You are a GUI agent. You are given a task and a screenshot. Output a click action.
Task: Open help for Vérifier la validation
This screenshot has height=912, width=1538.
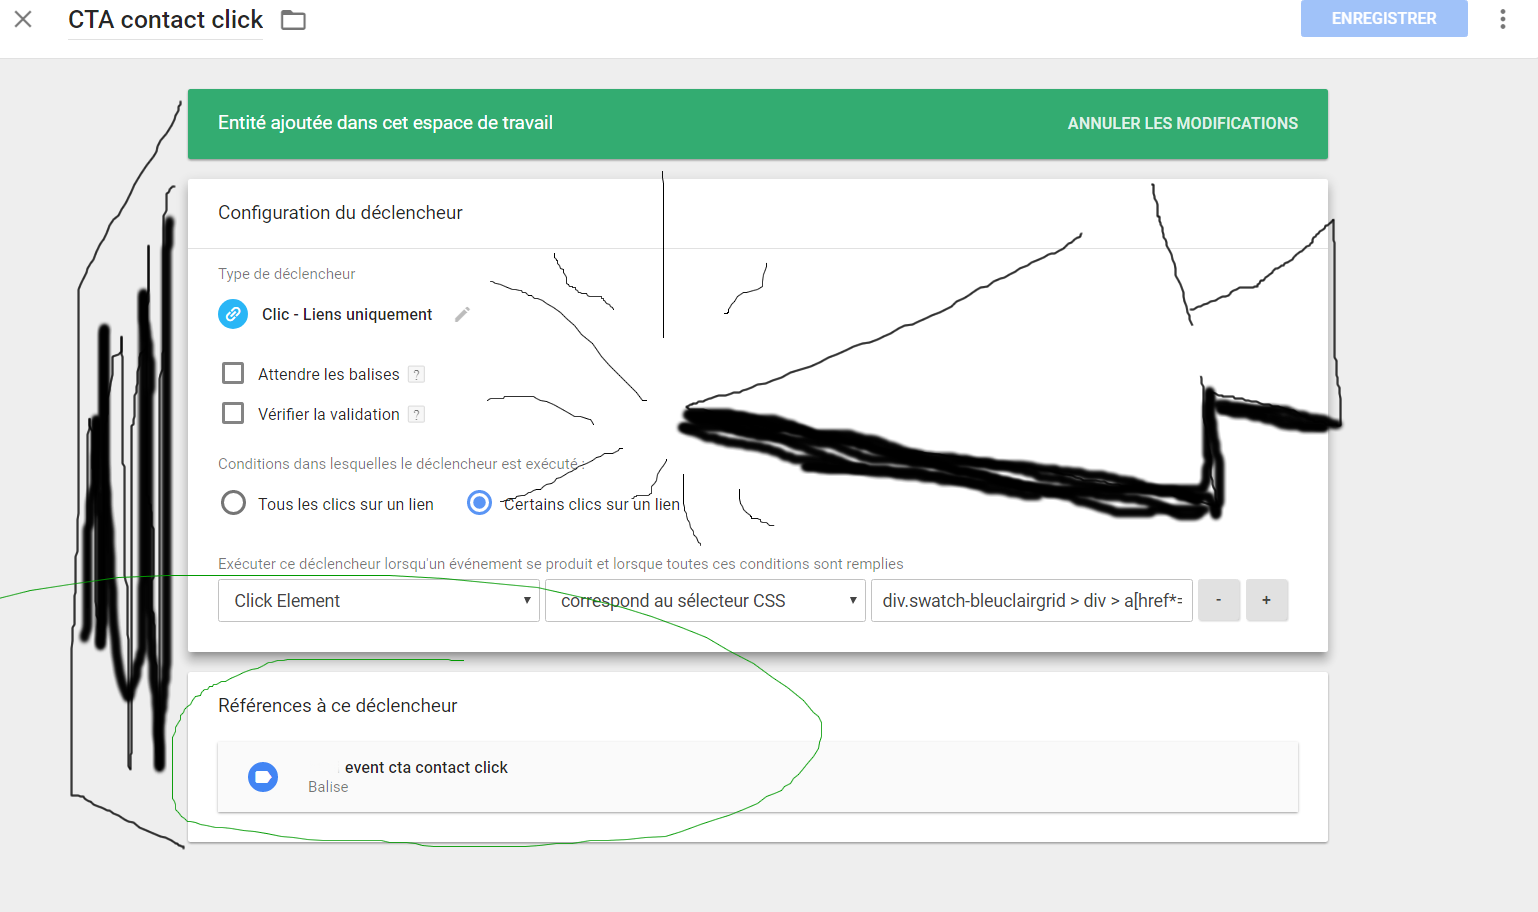tap(417, 415)
